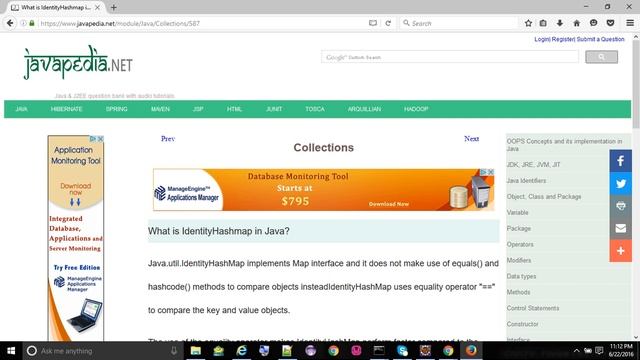This screenshot has height=360, width=640.
Task: Click the Firefox back arrow button
Action: tap(10, 23)
